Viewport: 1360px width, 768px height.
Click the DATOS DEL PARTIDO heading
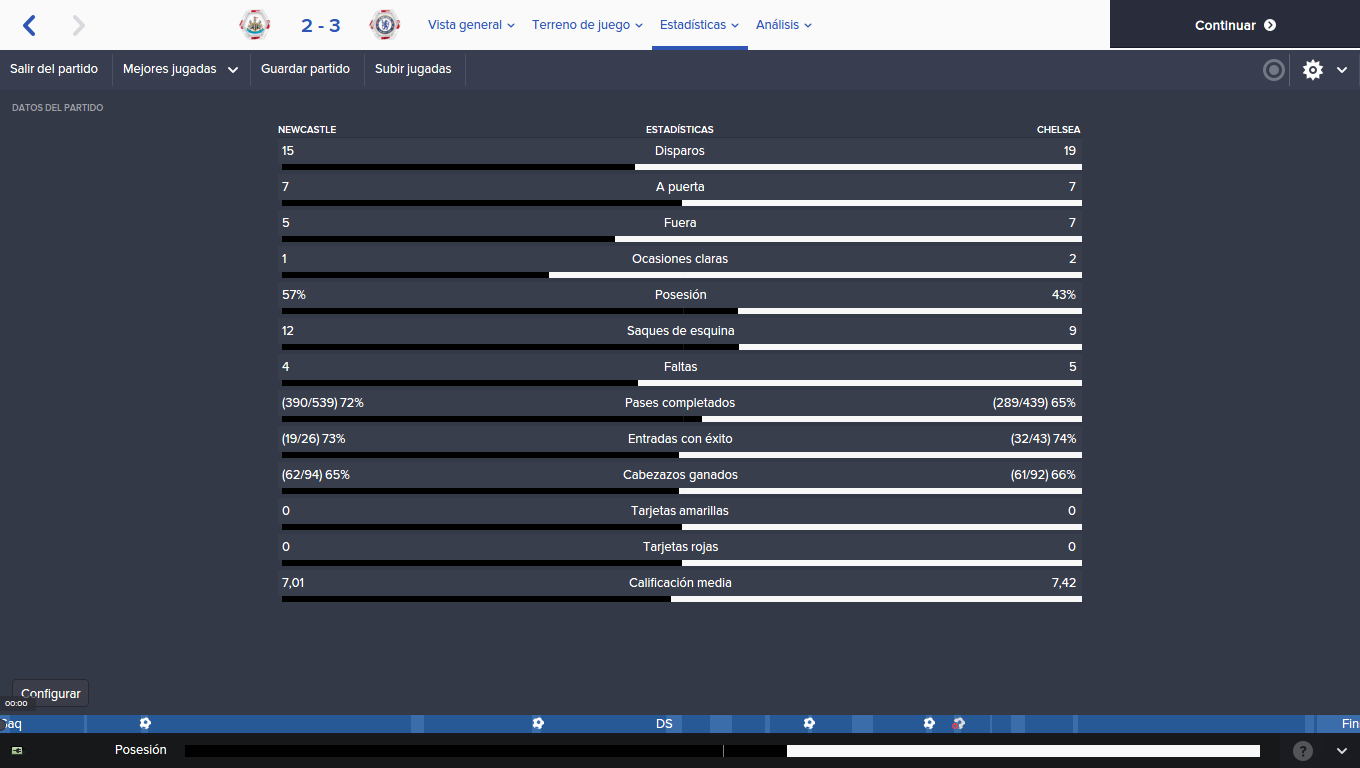point(57,108)
